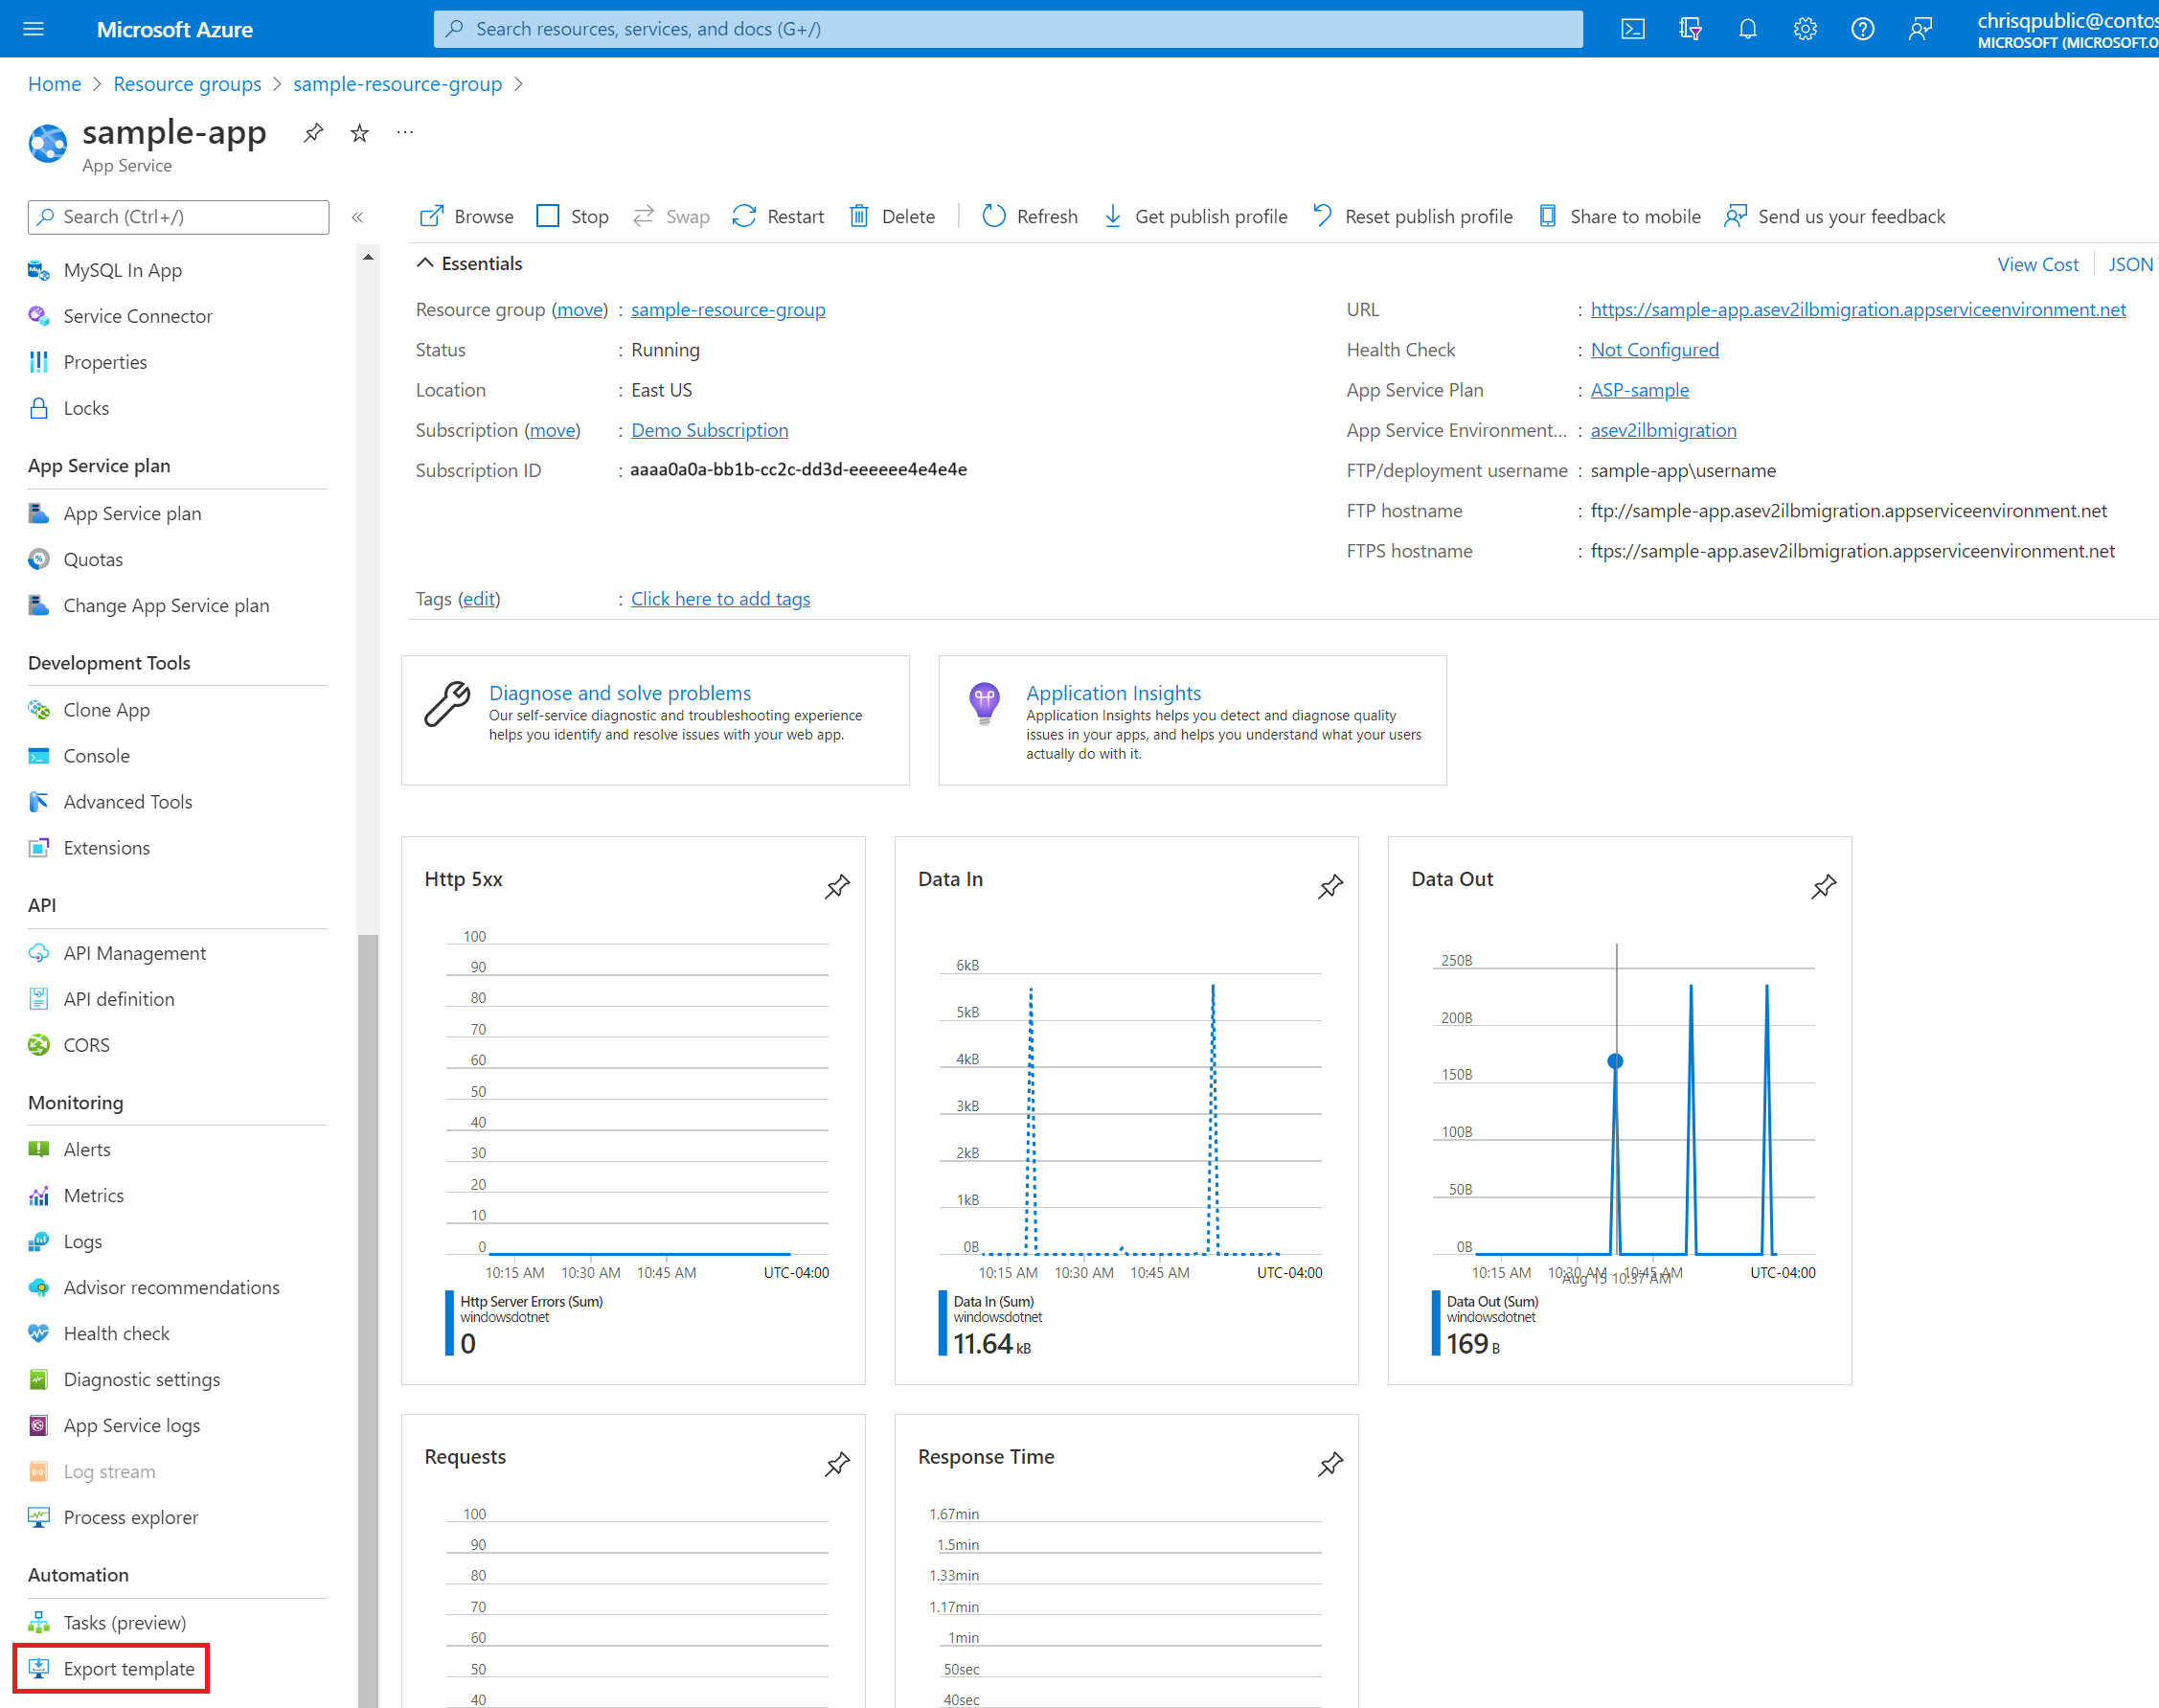Click the Swap deployment slots icon
2159x1708 pixels.
[x=643, y=214]
